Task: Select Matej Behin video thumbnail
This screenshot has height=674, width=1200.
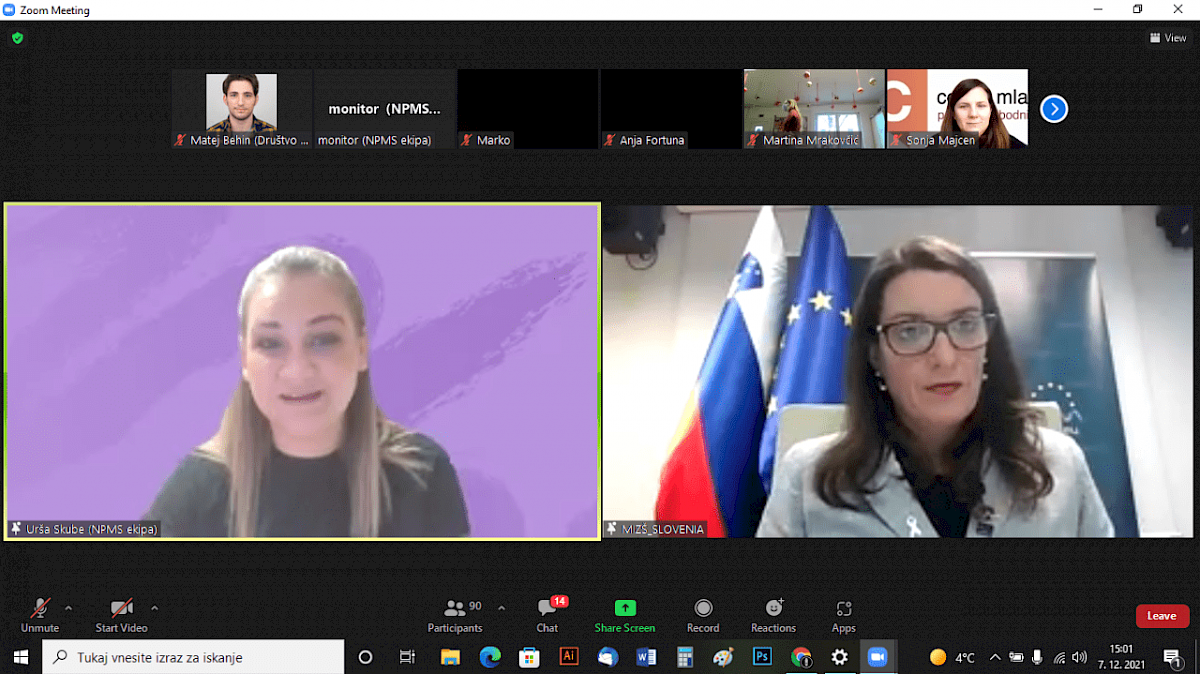Action: pyautogui.click(x=242, y=109)
